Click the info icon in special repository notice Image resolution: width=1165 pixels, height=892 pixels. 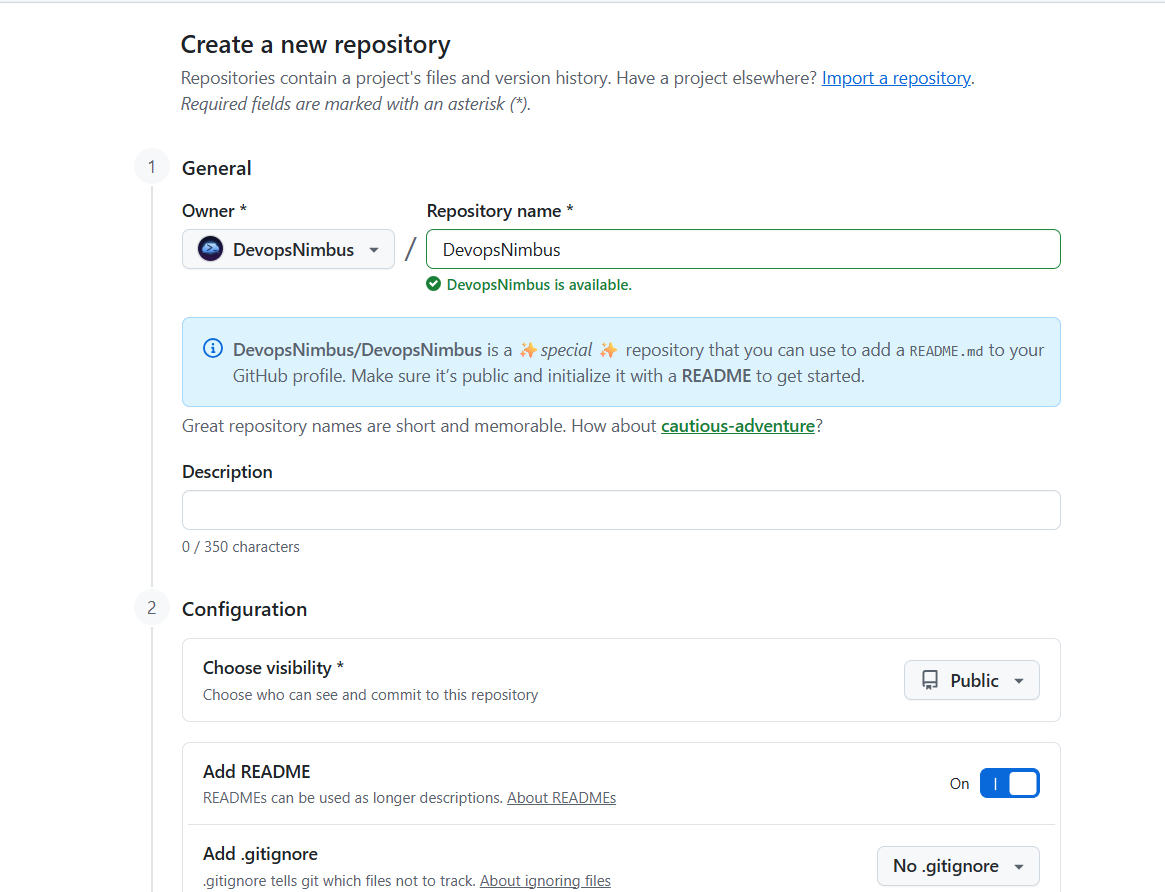coord(212,348)
